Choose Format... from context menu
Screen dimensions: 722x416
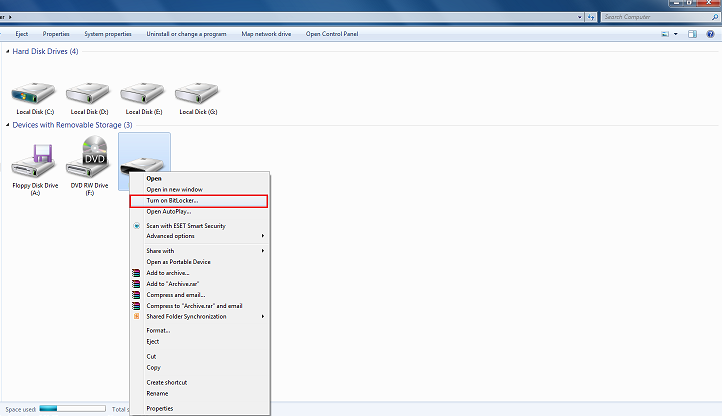coord(199,330)
